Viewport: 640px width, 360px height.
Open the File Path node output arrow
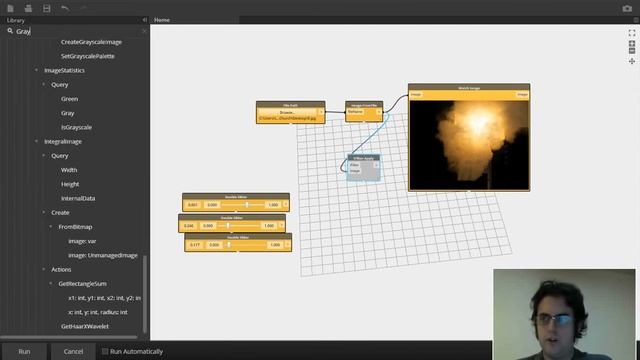[321, 112]
